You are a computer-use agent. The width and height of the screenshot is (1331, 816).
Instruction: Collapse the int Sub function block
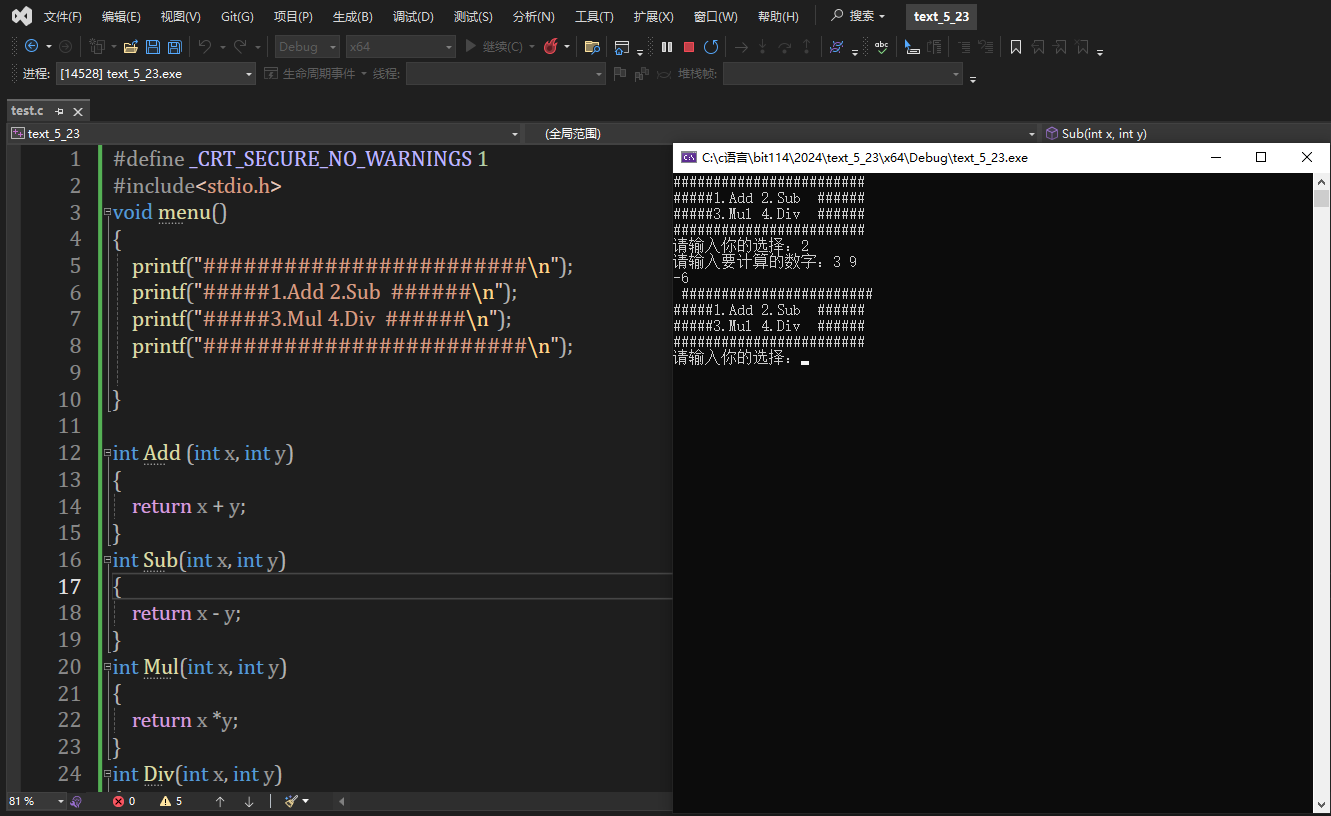click(x=107, y=560)
